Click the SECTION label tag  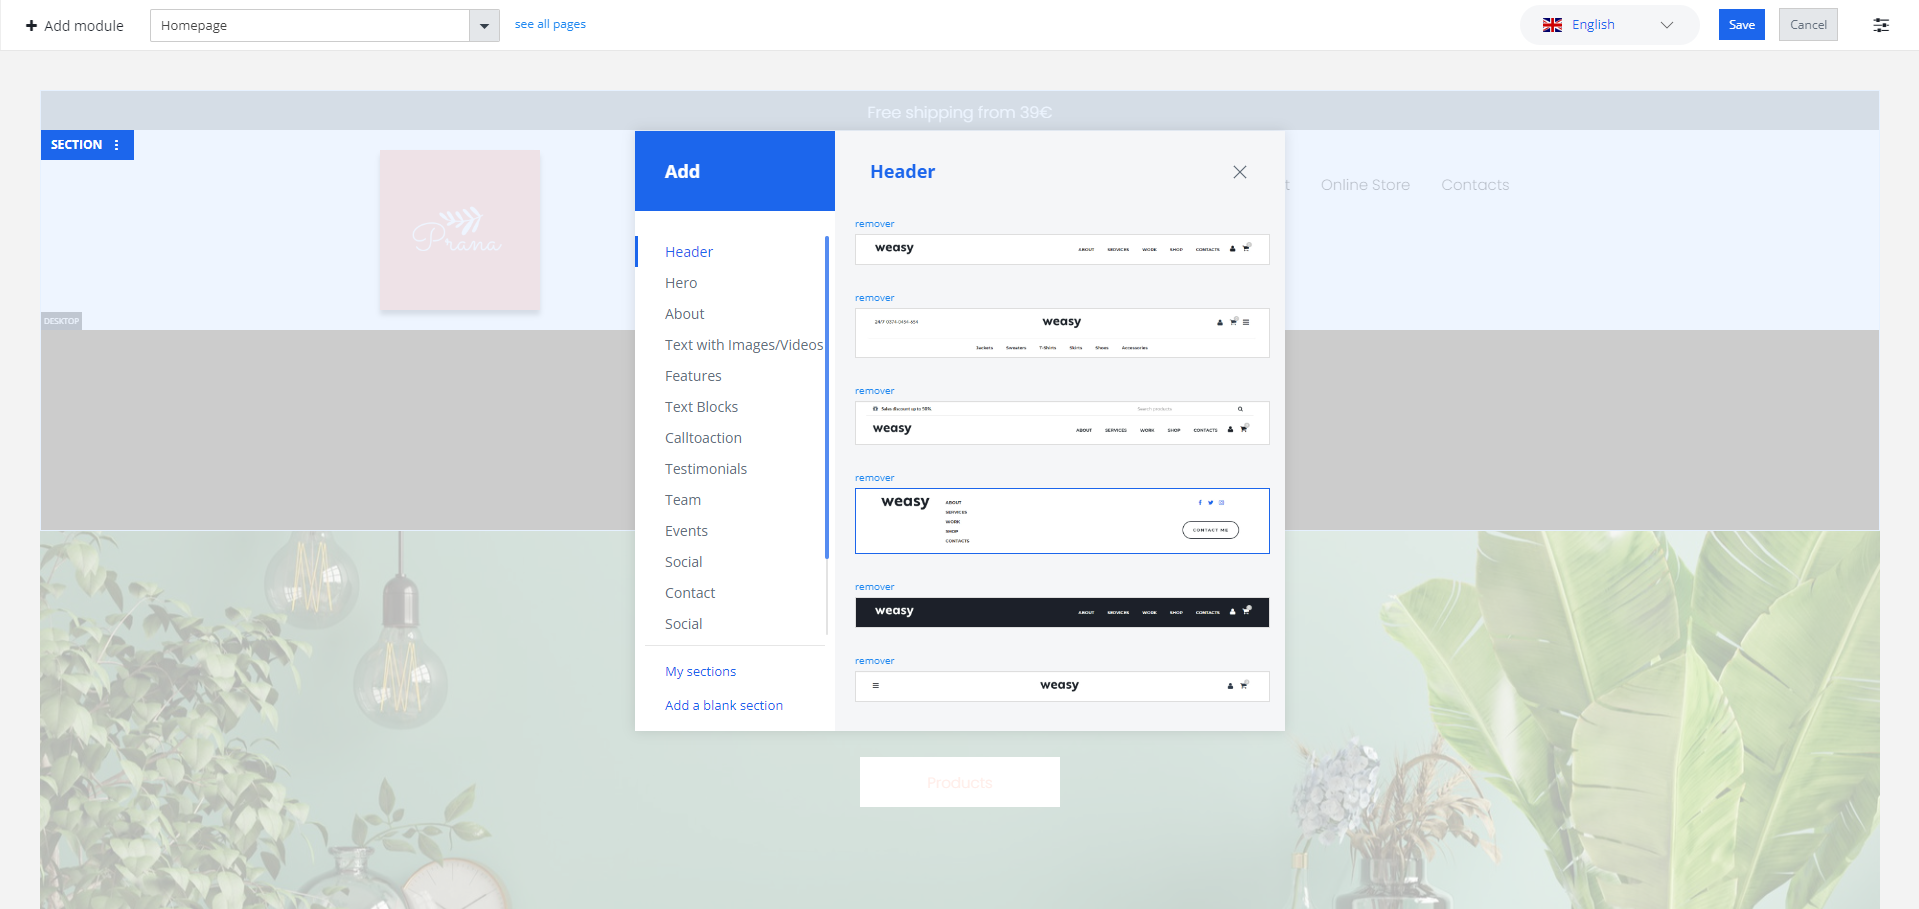click(x=76, y=145)
